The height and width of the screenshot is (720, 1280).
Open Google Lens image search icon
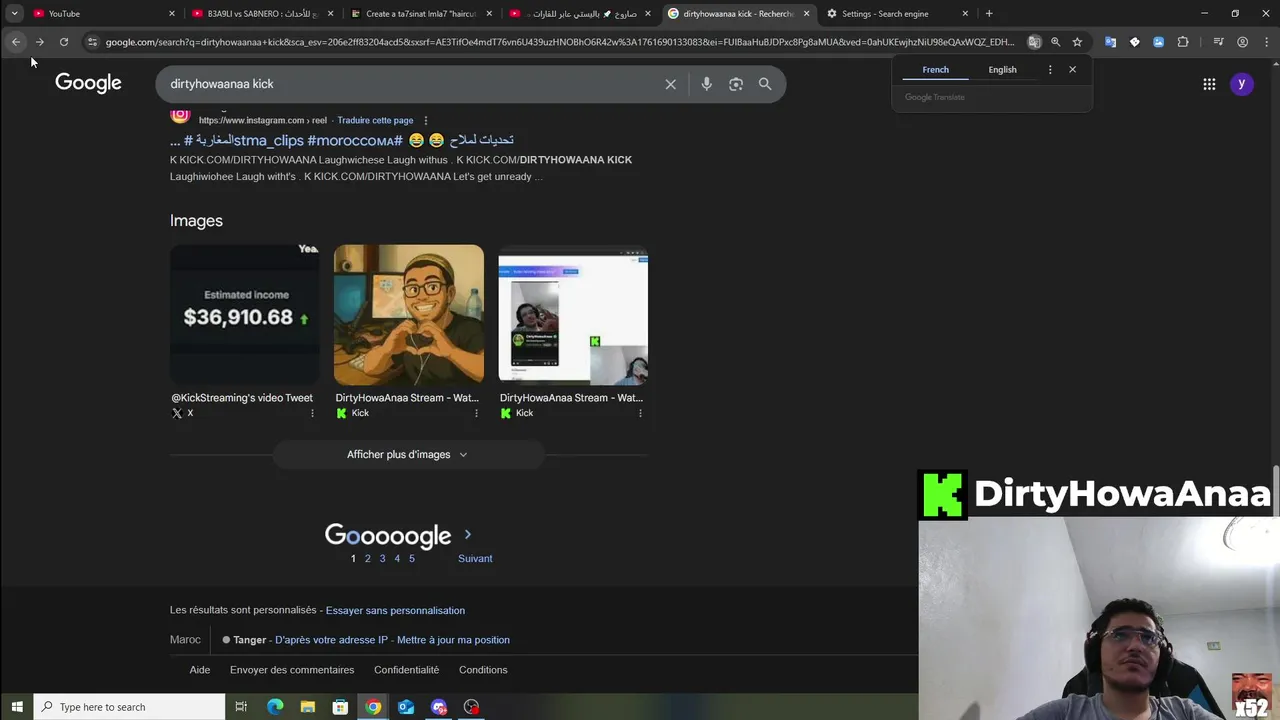(736, 84)
